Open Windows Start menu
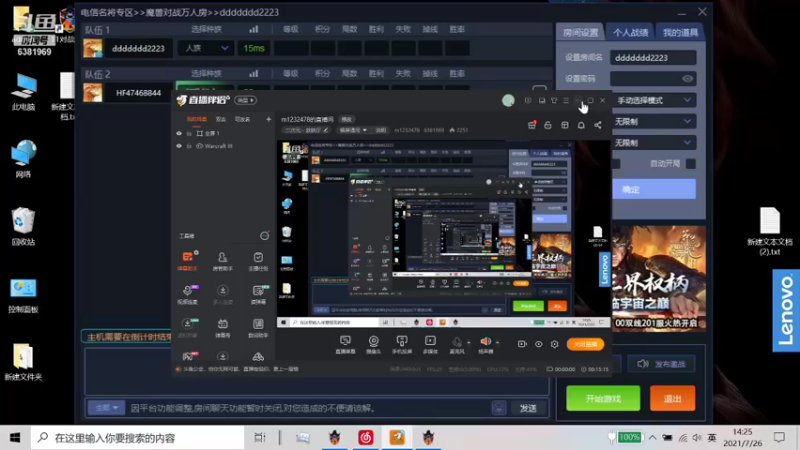This screenshot has height=450, width=800. coord(15,438)
